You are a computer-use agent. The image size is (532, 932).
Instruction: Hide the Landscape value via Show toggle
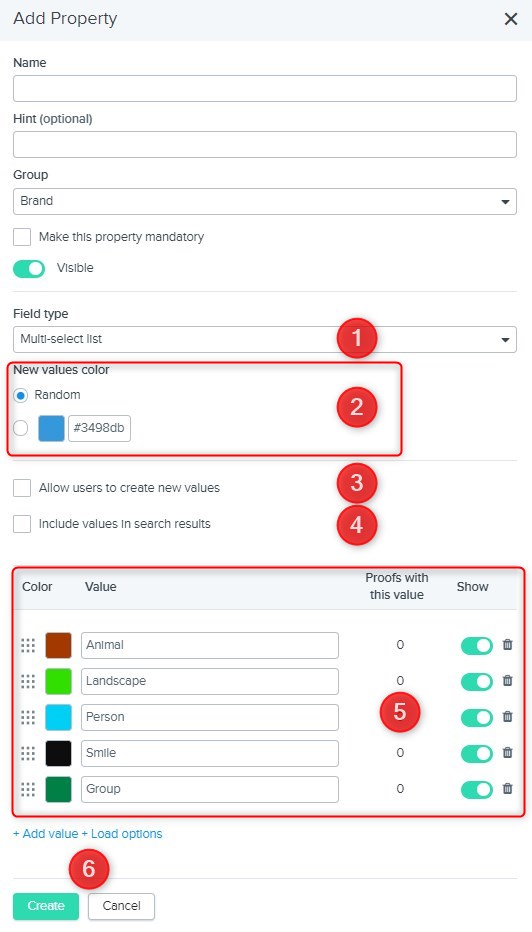(477, 681)
